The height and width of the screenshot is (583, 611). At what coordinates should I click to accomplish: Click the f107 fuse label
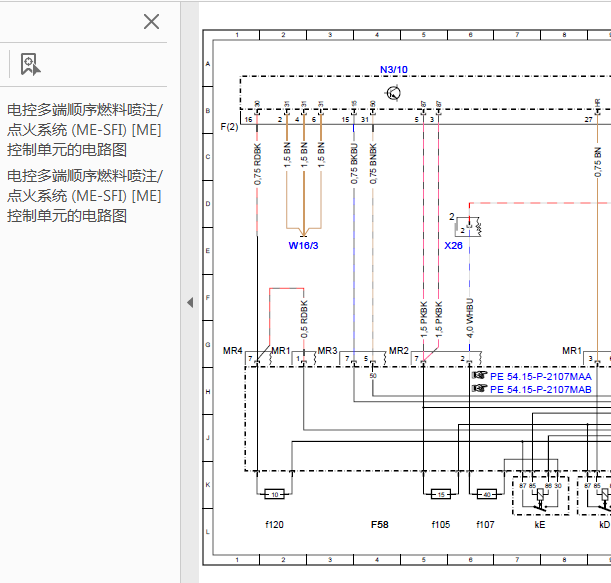pyautogui.click(x=485, y=525)
